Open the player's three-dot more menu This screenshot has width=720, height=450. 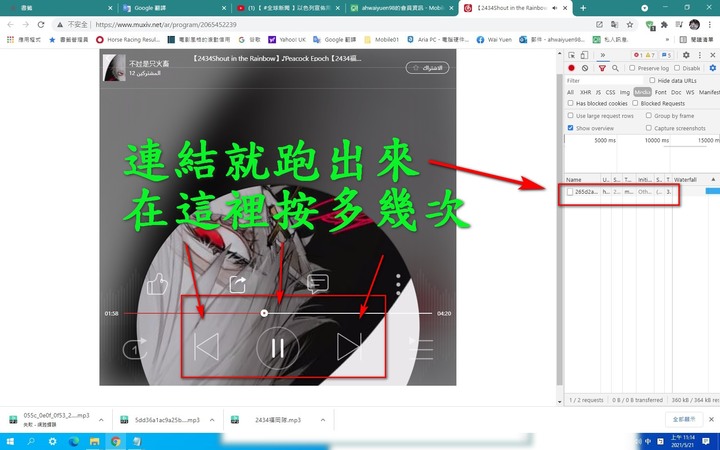tap(398, 284)
